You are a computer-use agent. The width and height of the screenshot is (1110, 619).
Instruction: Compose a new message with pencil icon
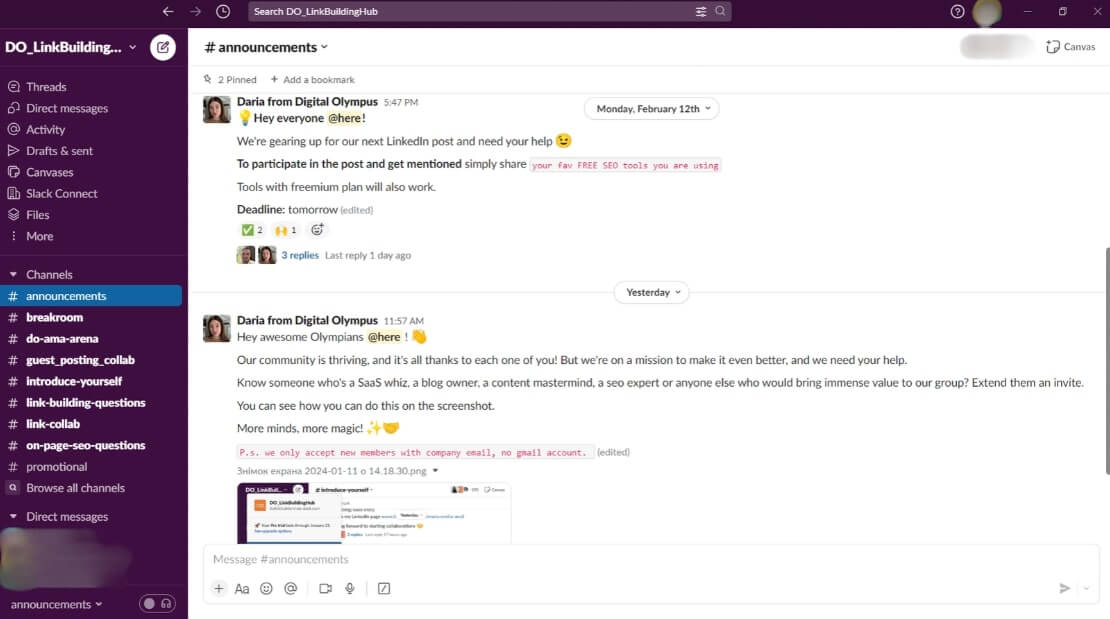pyautogui.click(x=163, y=47)
